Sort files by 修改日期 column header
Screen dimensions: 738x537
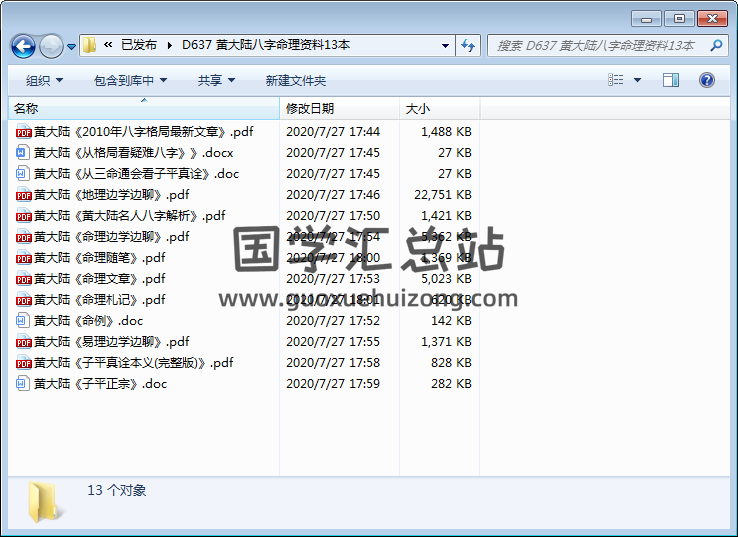(x=310, y=108)
